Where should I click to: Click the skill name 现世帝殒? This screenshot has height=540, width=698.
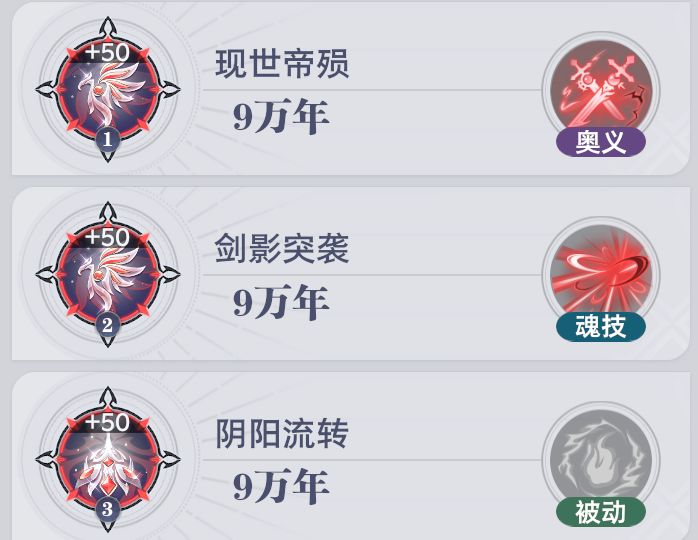click(282, 64)
